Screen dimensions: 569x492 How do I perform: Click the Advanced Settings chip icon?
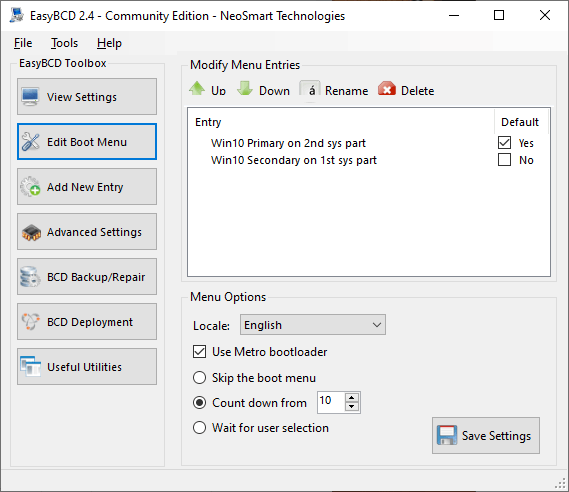(31, 233)
